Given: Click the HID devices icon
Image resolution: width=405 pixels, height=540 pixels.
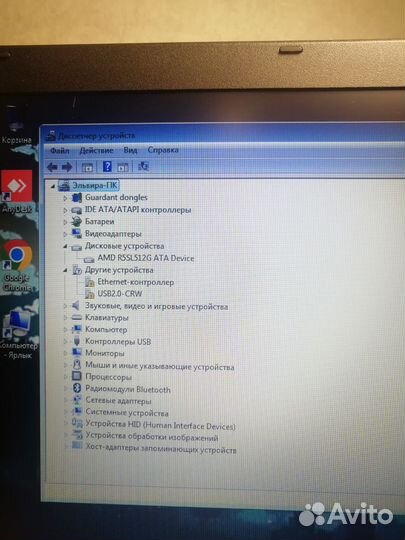Looking at the screenshot, I should coord(77,424).
